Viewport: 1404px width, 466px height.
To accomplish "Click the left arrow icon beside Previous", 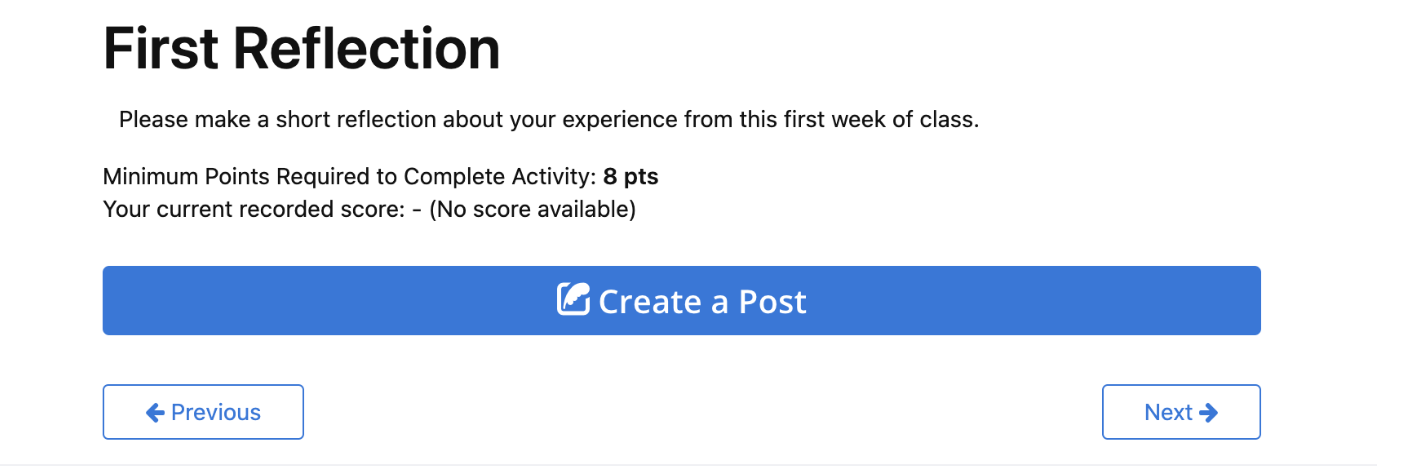I will click(x=155, y=412).
